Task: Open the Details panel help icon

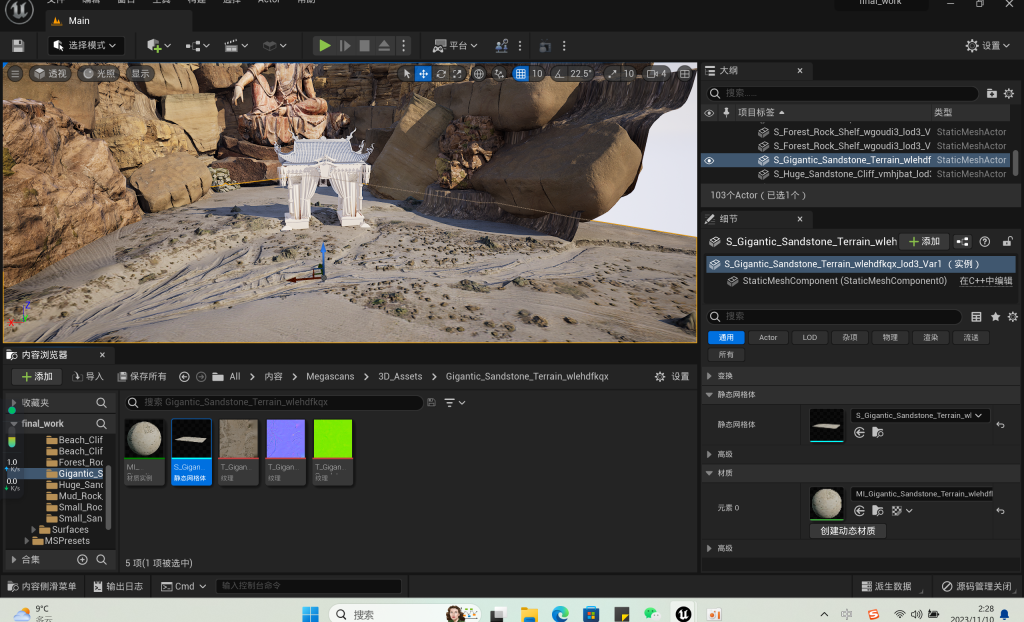Action: [x=985, y=242]
